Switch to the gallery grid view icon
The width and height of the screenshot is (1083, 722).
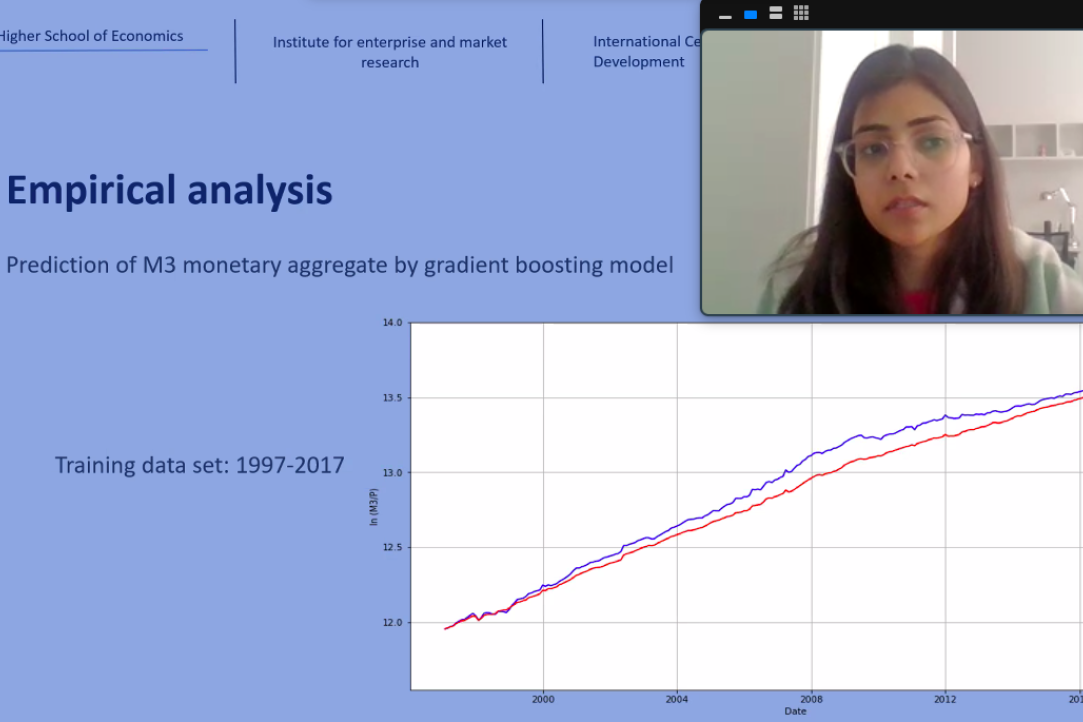801,13
